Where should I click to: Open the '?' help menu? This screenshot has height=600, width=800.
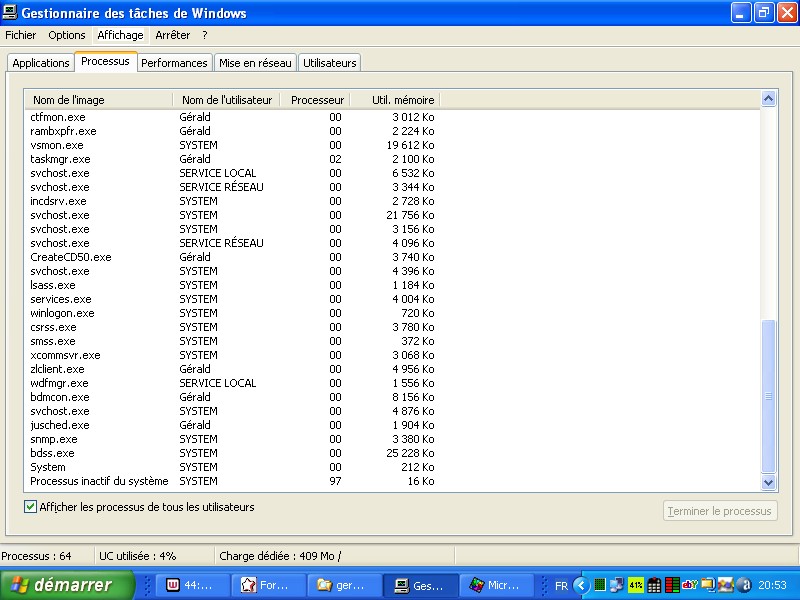[205, 35]
